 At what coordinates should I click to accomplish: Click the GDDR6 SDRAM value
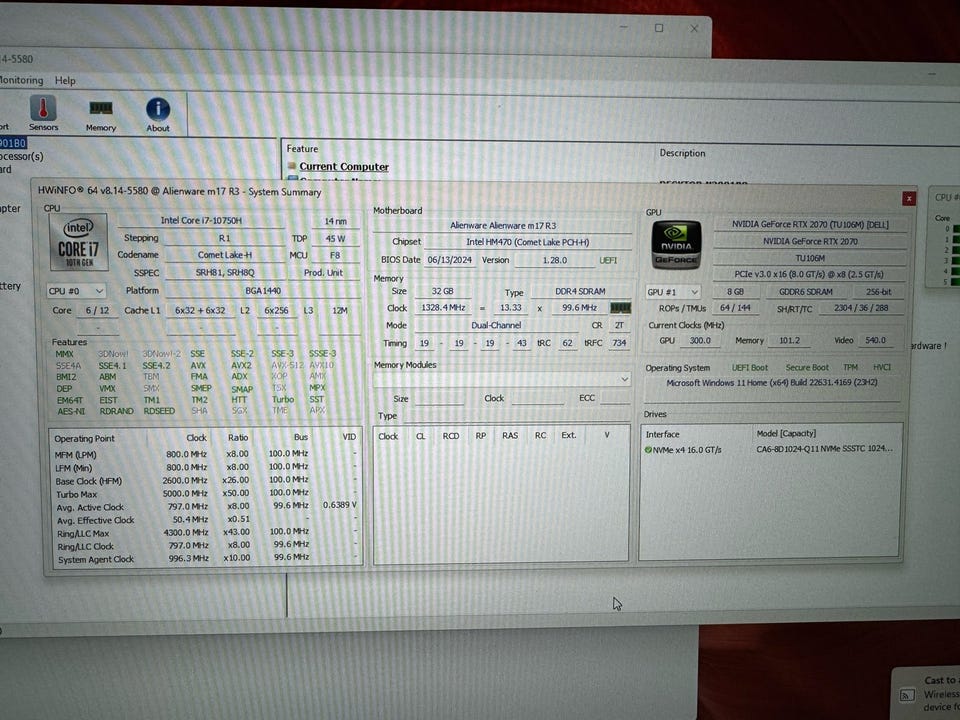coord(805,292)
